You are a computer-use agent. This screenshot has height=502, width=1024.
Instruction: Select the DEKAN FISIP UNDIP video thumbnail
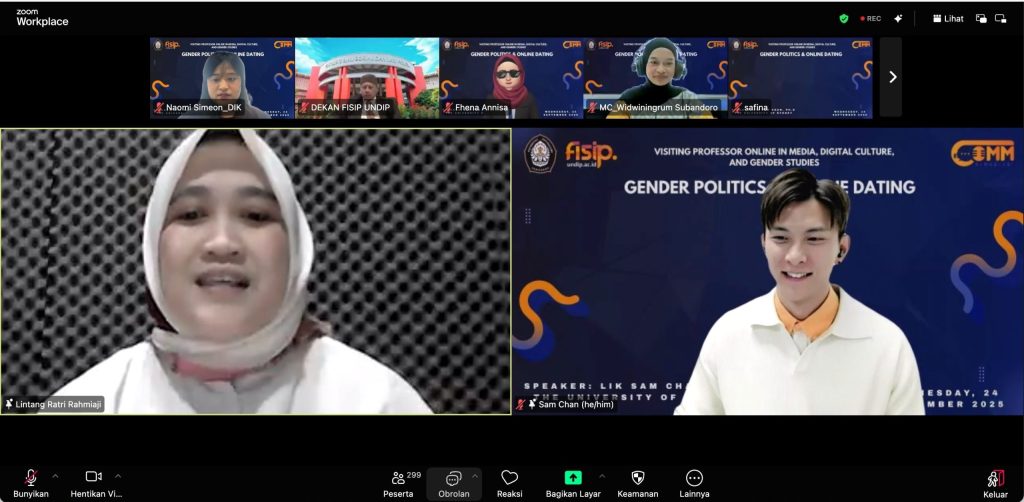pyautogui.click(x=367, y=78)
